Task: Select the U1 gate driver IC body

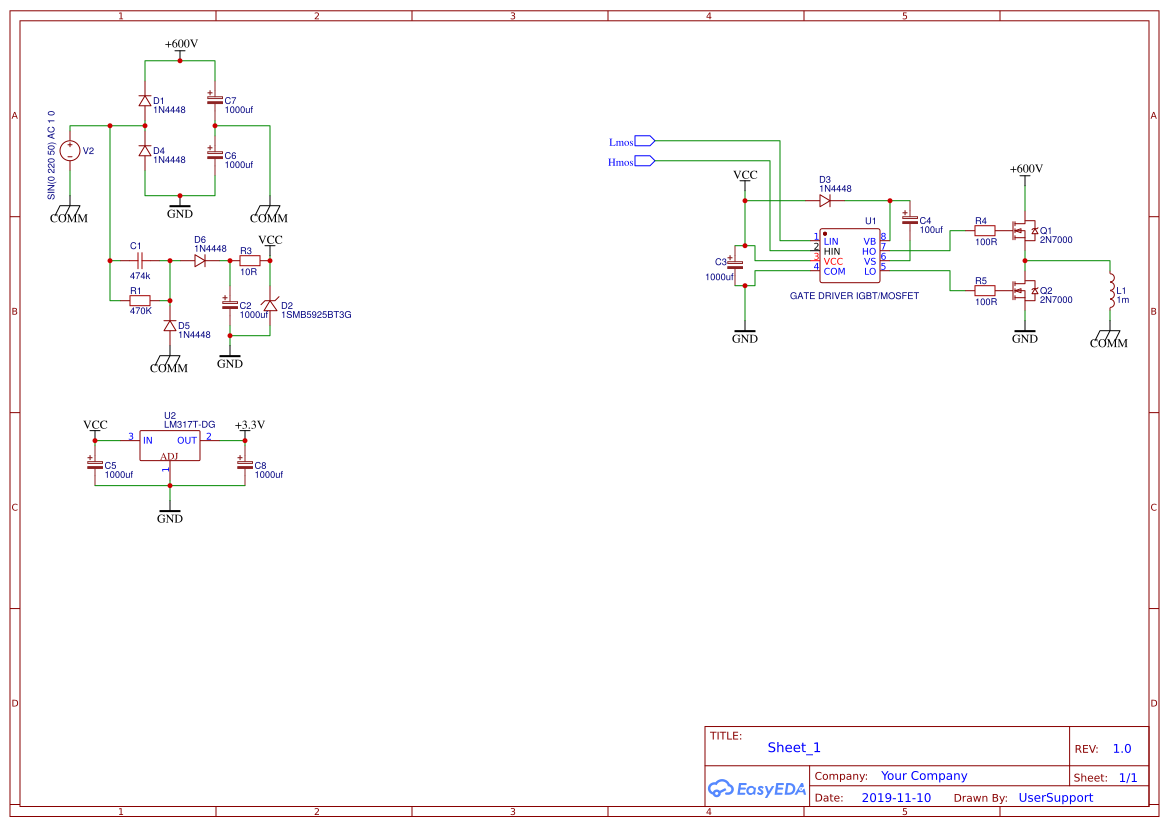Action: (849, 256)
